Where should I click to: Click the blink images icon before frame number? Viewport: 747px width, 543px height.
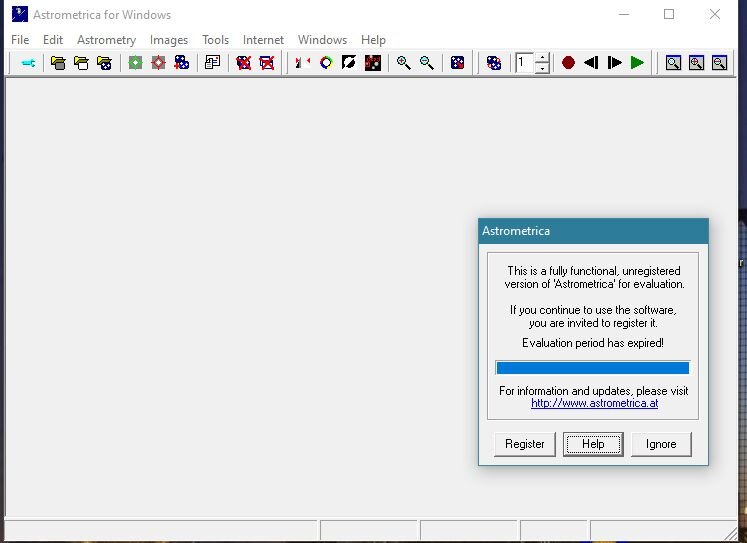494,63
